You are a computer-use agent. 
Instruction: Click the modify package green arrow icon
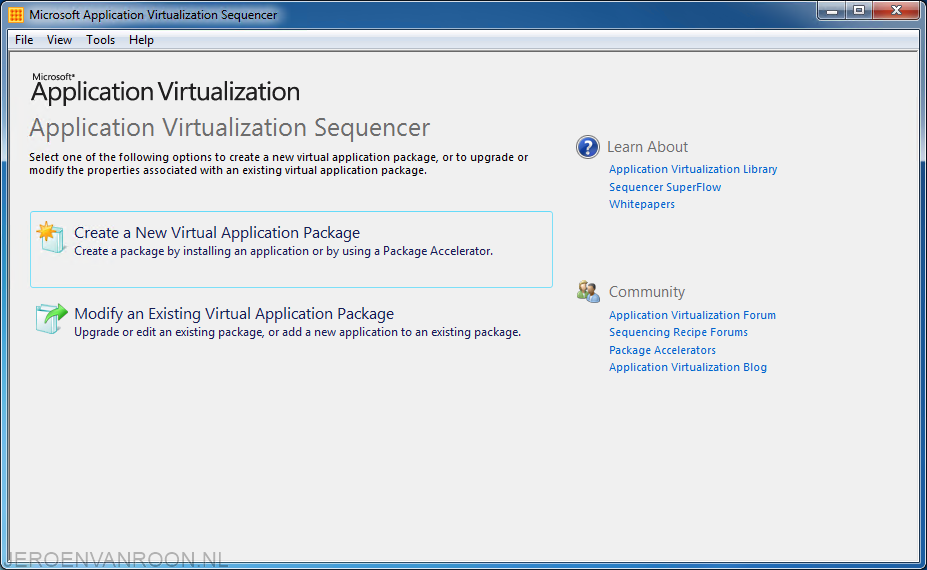51,318
